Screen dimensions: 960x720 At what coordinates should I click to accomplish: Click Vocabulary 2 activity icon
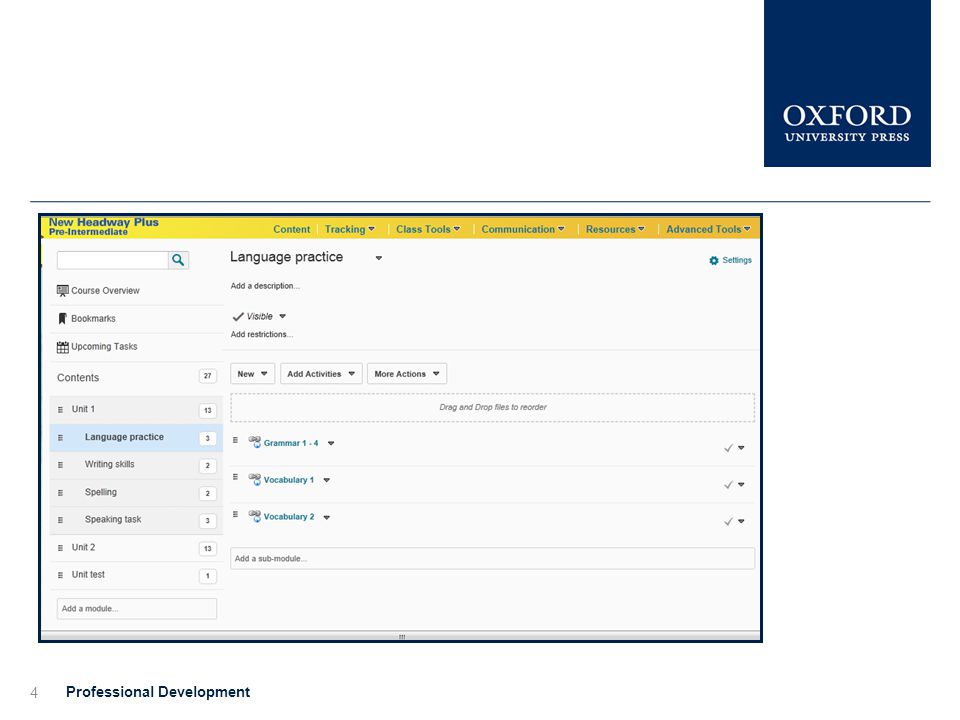pos(255,516)
